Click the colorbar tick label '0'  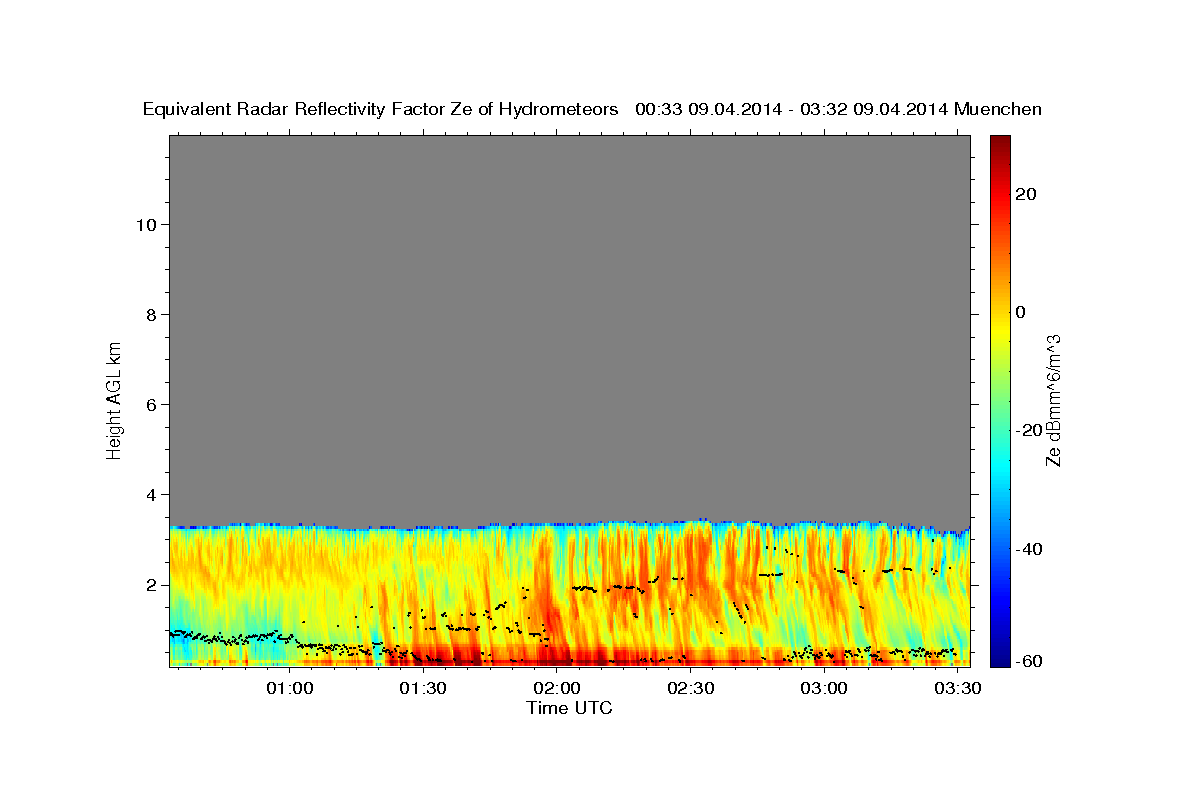click(1020, 312)
